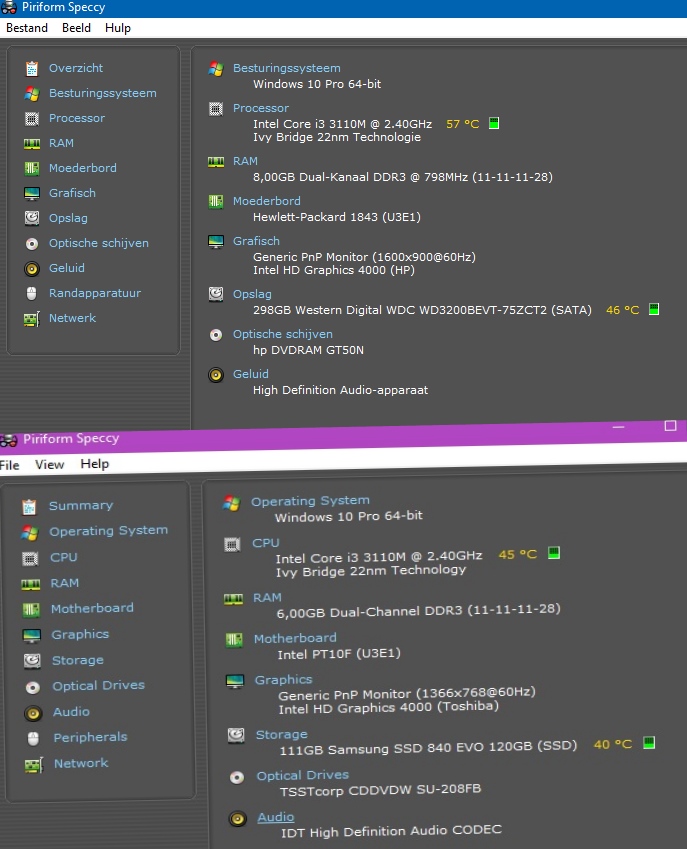Click the text IDT High Definition Audio CODEC
The width and height of the screenshot is (687, 849).
391,831
